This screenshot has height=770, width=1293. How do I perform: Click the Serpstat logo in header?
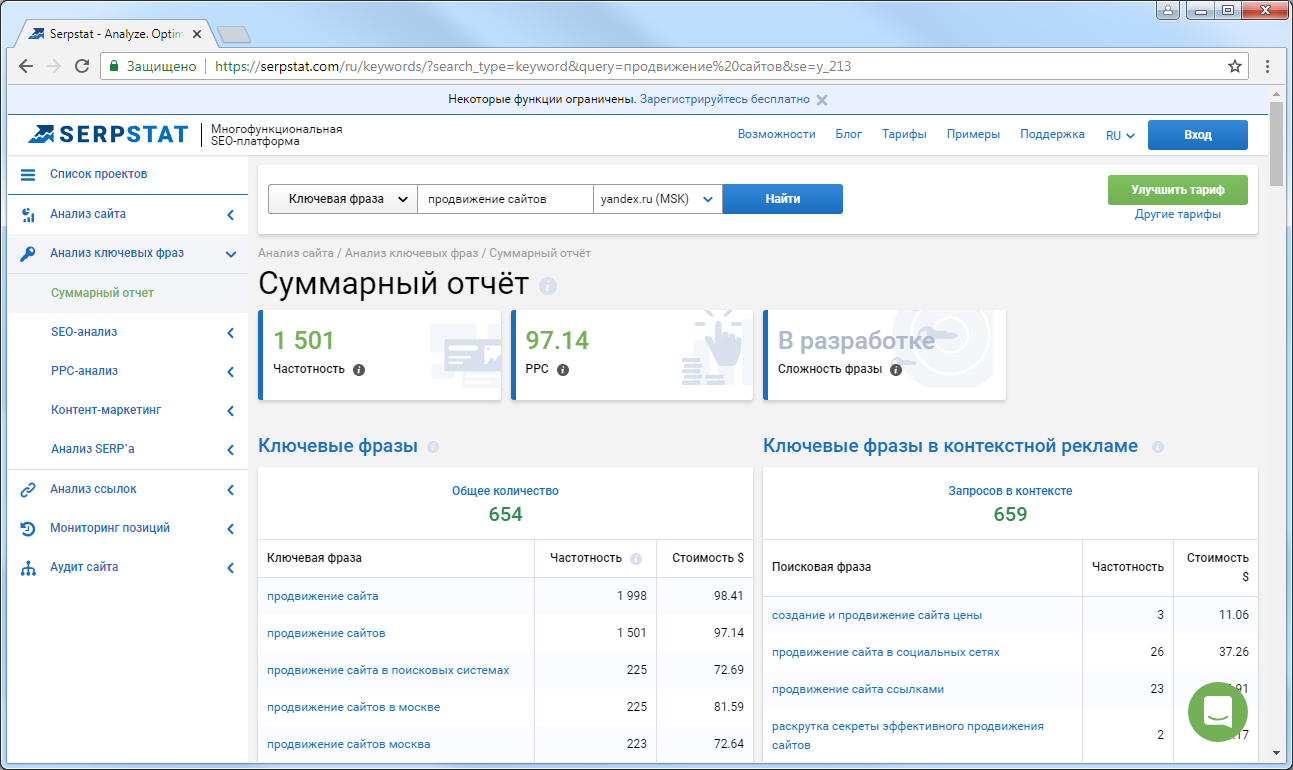coord(108,134)
